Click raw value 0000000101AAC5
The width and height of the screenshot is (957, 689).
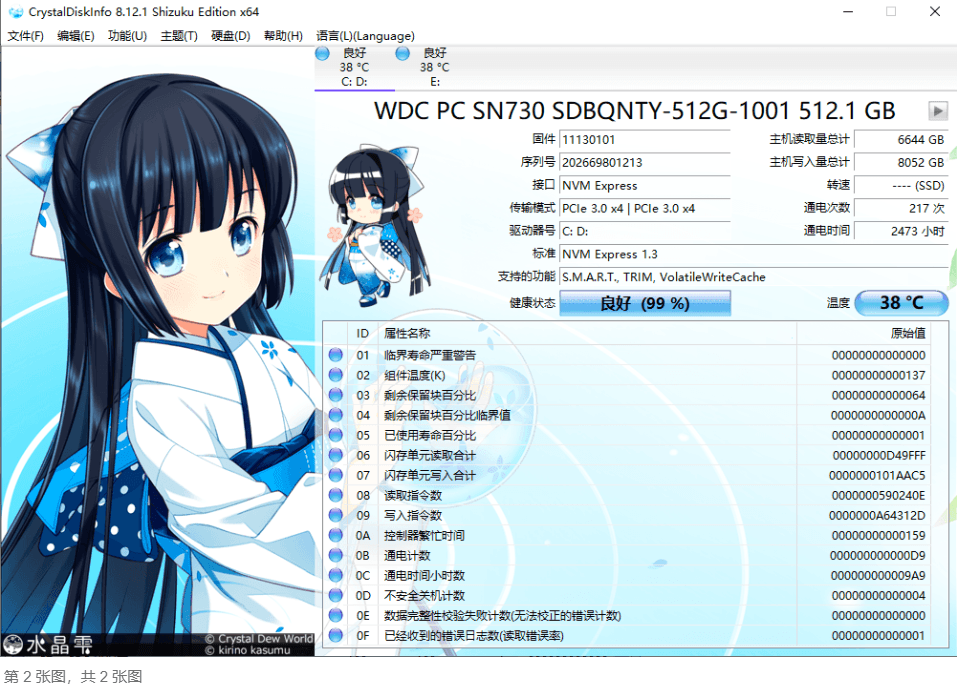[877, 475]
